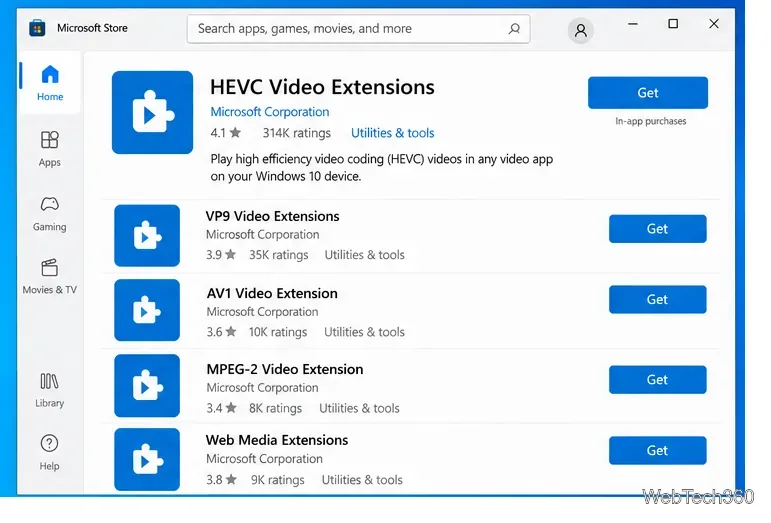Open Help in the sidebar
The image size is (771, 523).
[x=50, y=453]
